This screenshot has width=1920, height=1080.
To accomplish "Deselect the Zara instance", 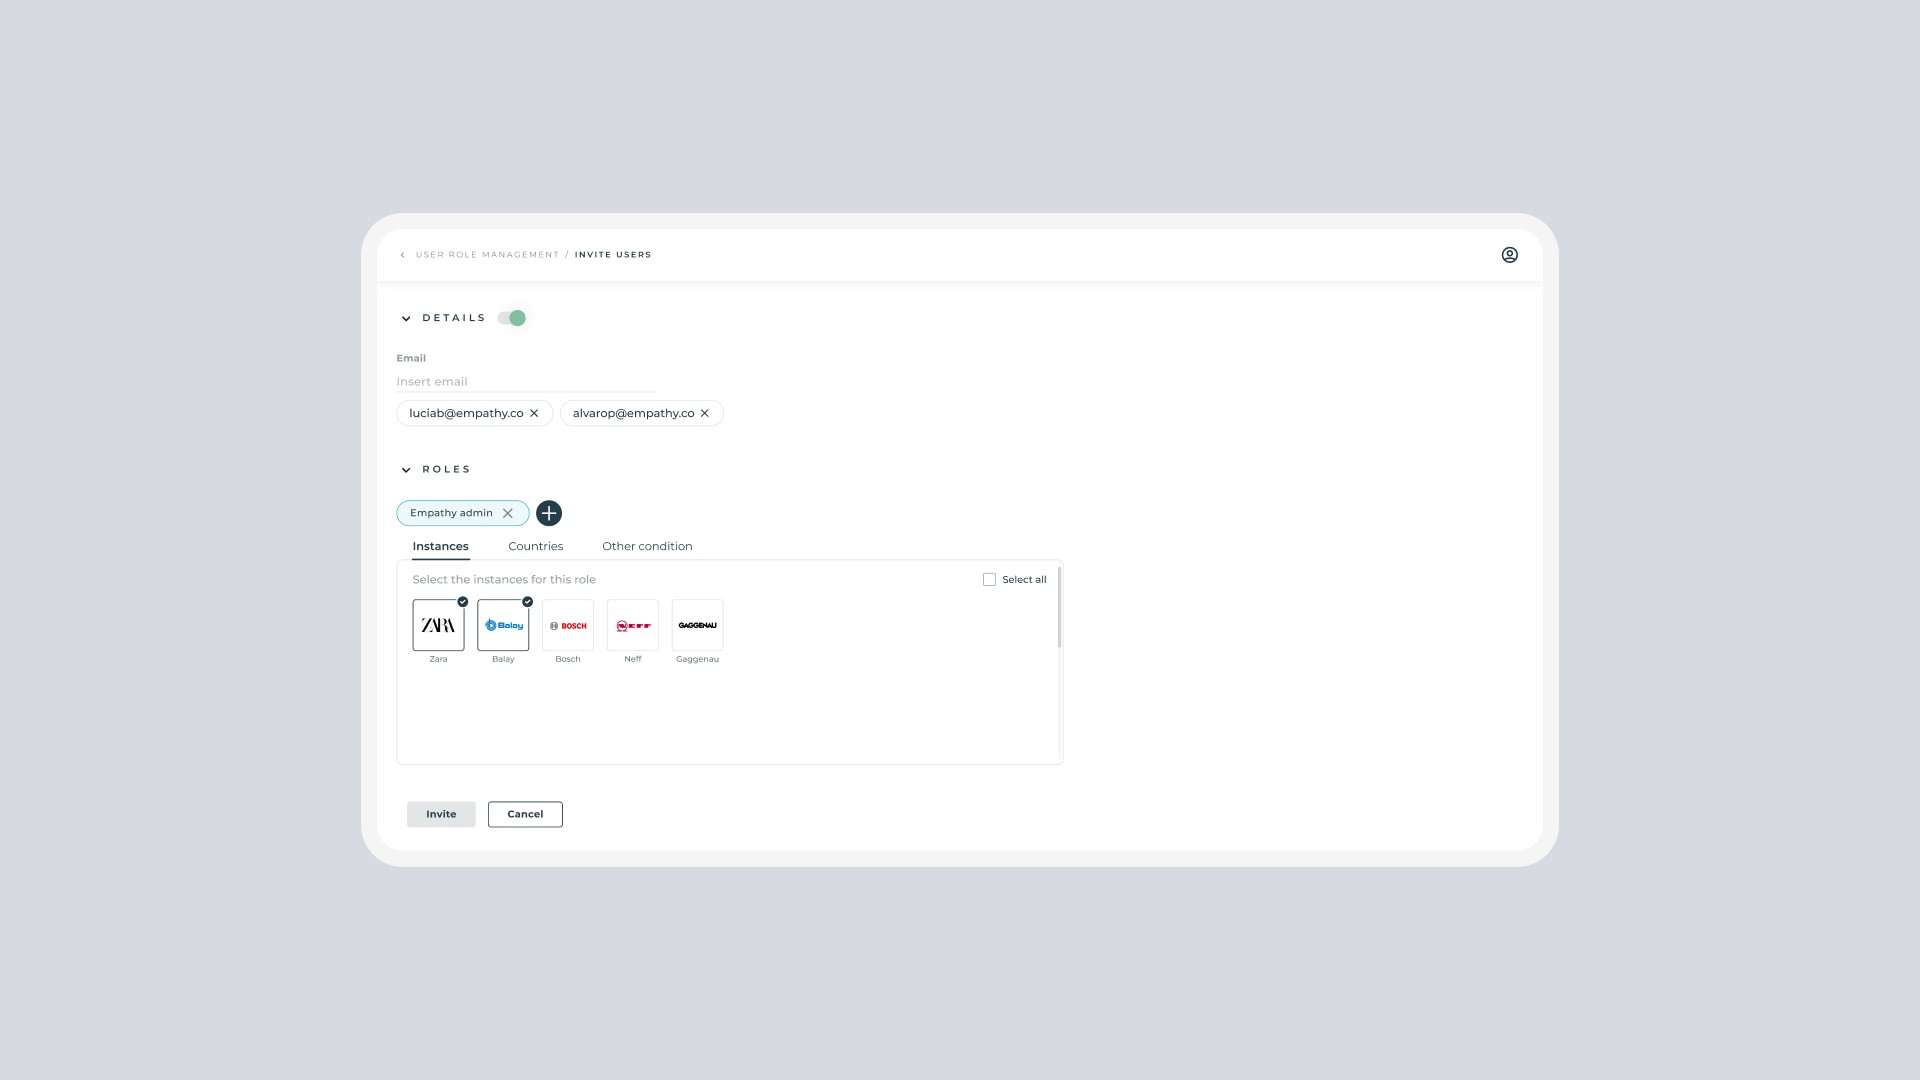I will coord(438,625).
